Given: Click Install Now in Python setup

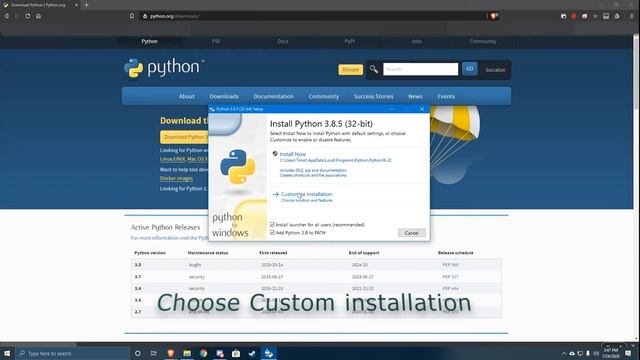Looking at the screenshot, I should pyautogui.click(x=293, y=154).
